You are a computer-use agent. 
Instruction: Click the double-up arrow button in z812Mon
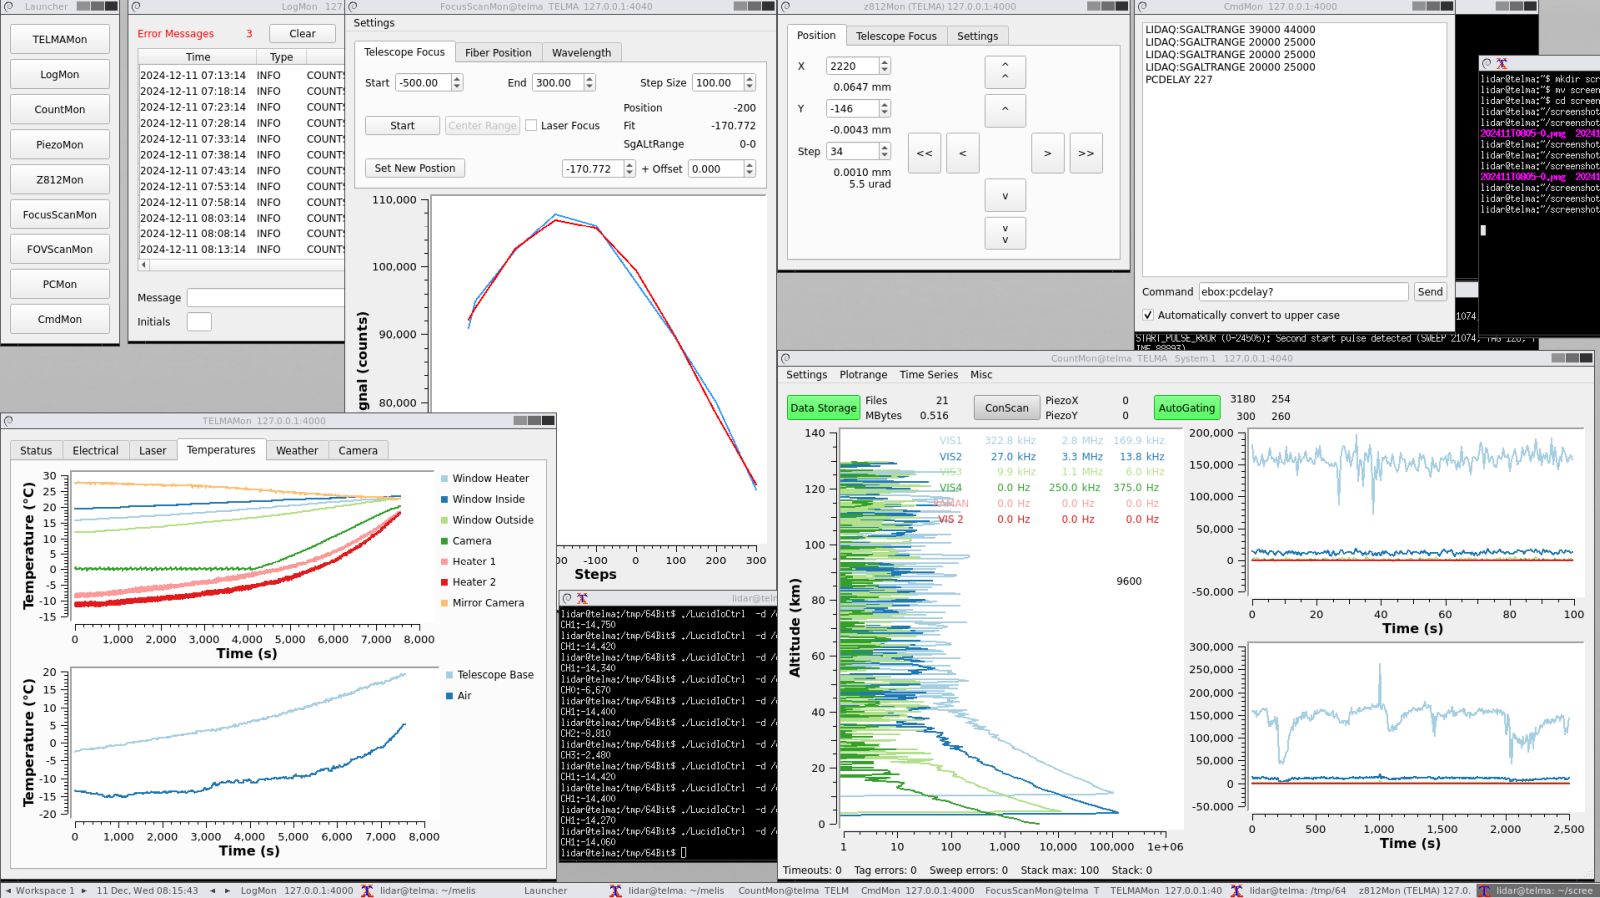coord(1005,72)
